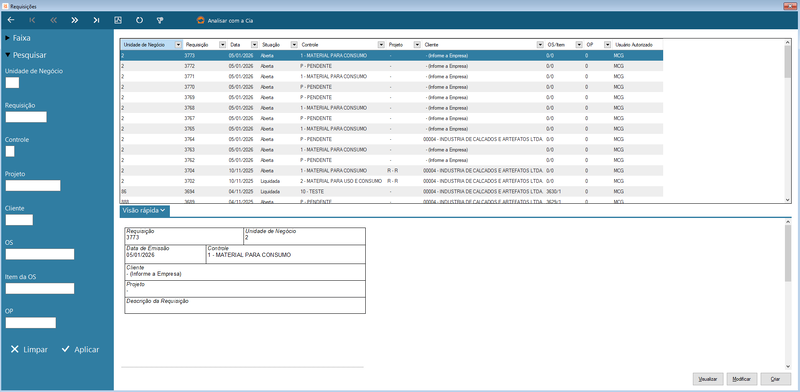Open the Unidade de Negócio column filter dropdown
The height and width of the screenshot is (392, 800).
point(178,44)
